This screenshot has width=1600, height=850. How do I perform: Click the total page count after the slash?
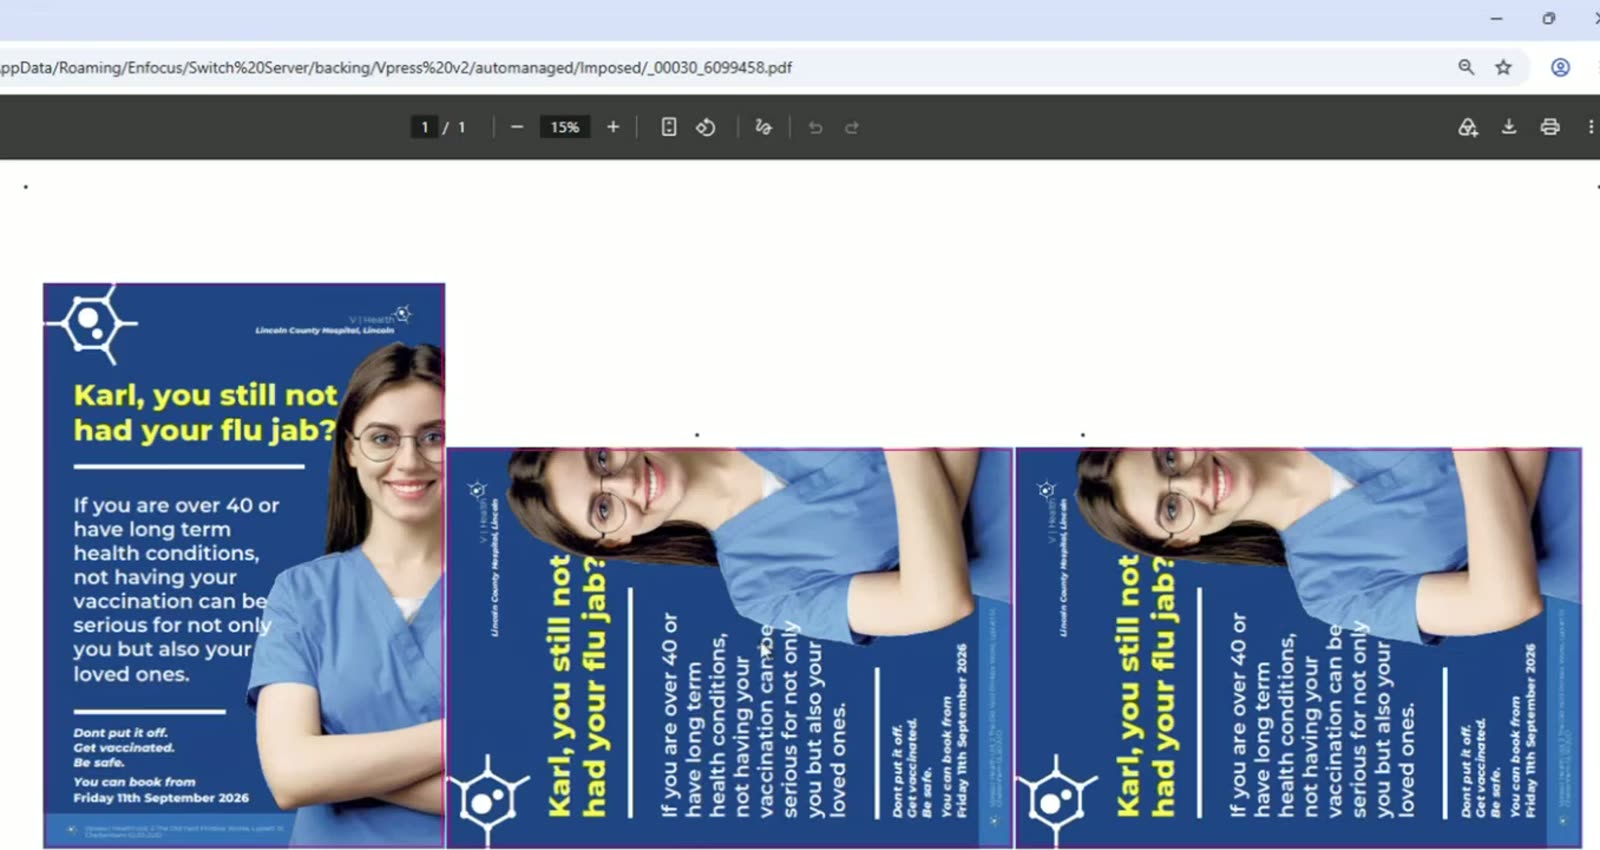click(461, 127)
